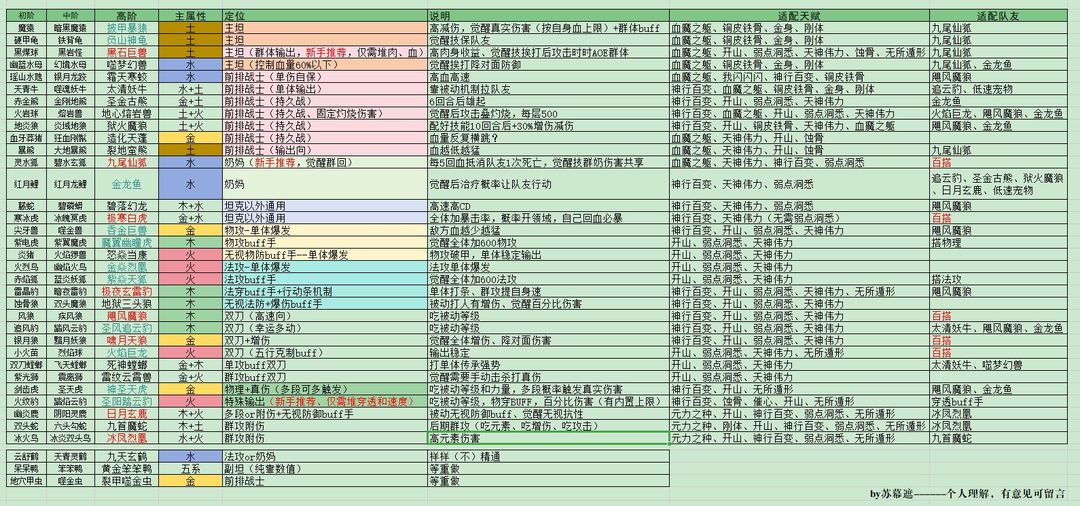
Task: Click the by苏幕遮 author note
Action: pos(968,494)
